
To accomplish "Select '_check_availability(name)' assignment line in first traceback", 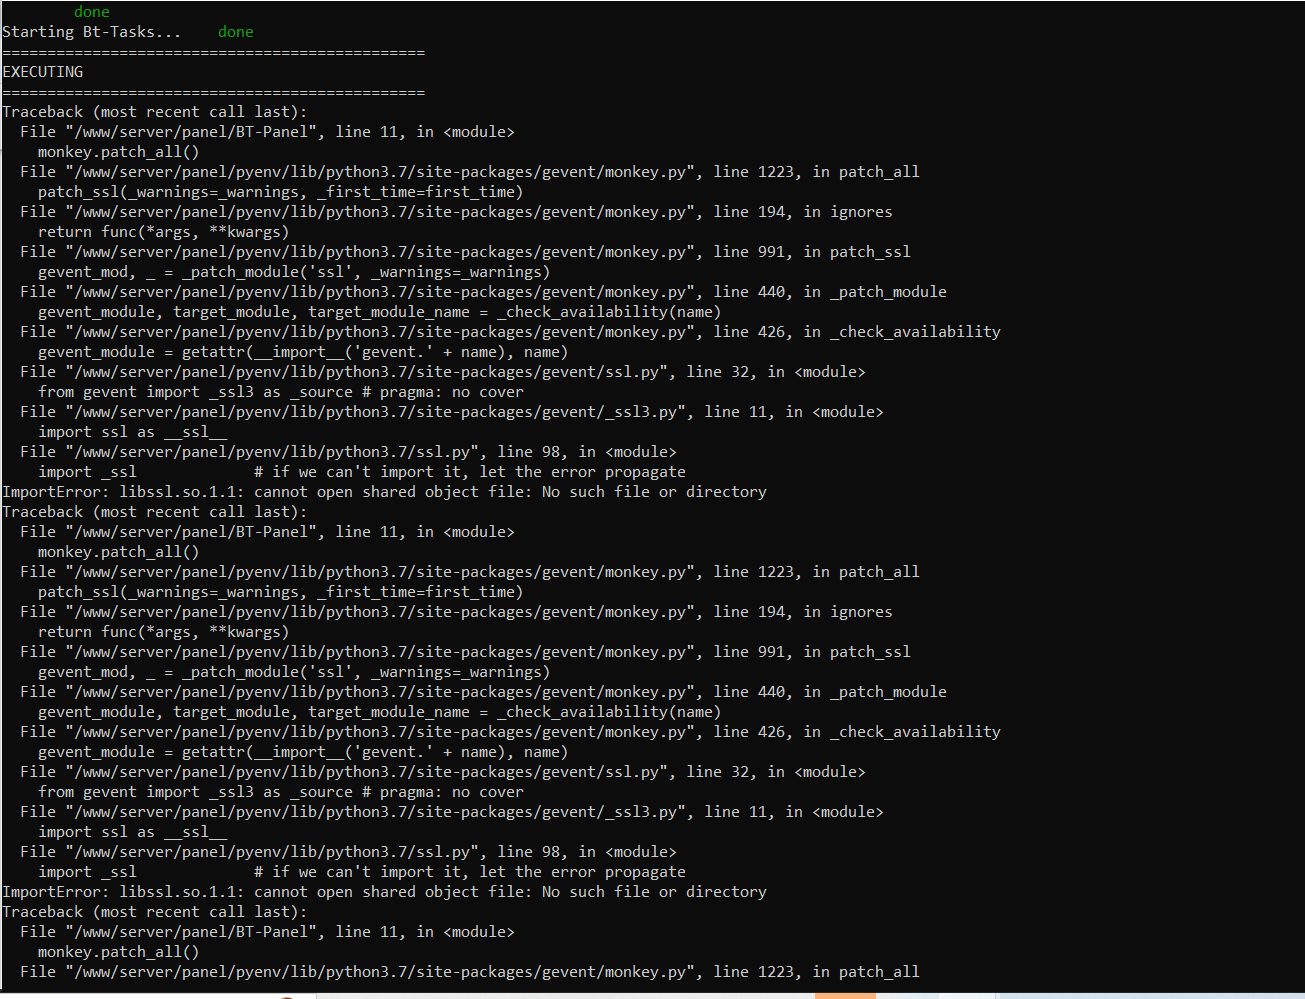I will pyautogui.click(x=380, y=312).
